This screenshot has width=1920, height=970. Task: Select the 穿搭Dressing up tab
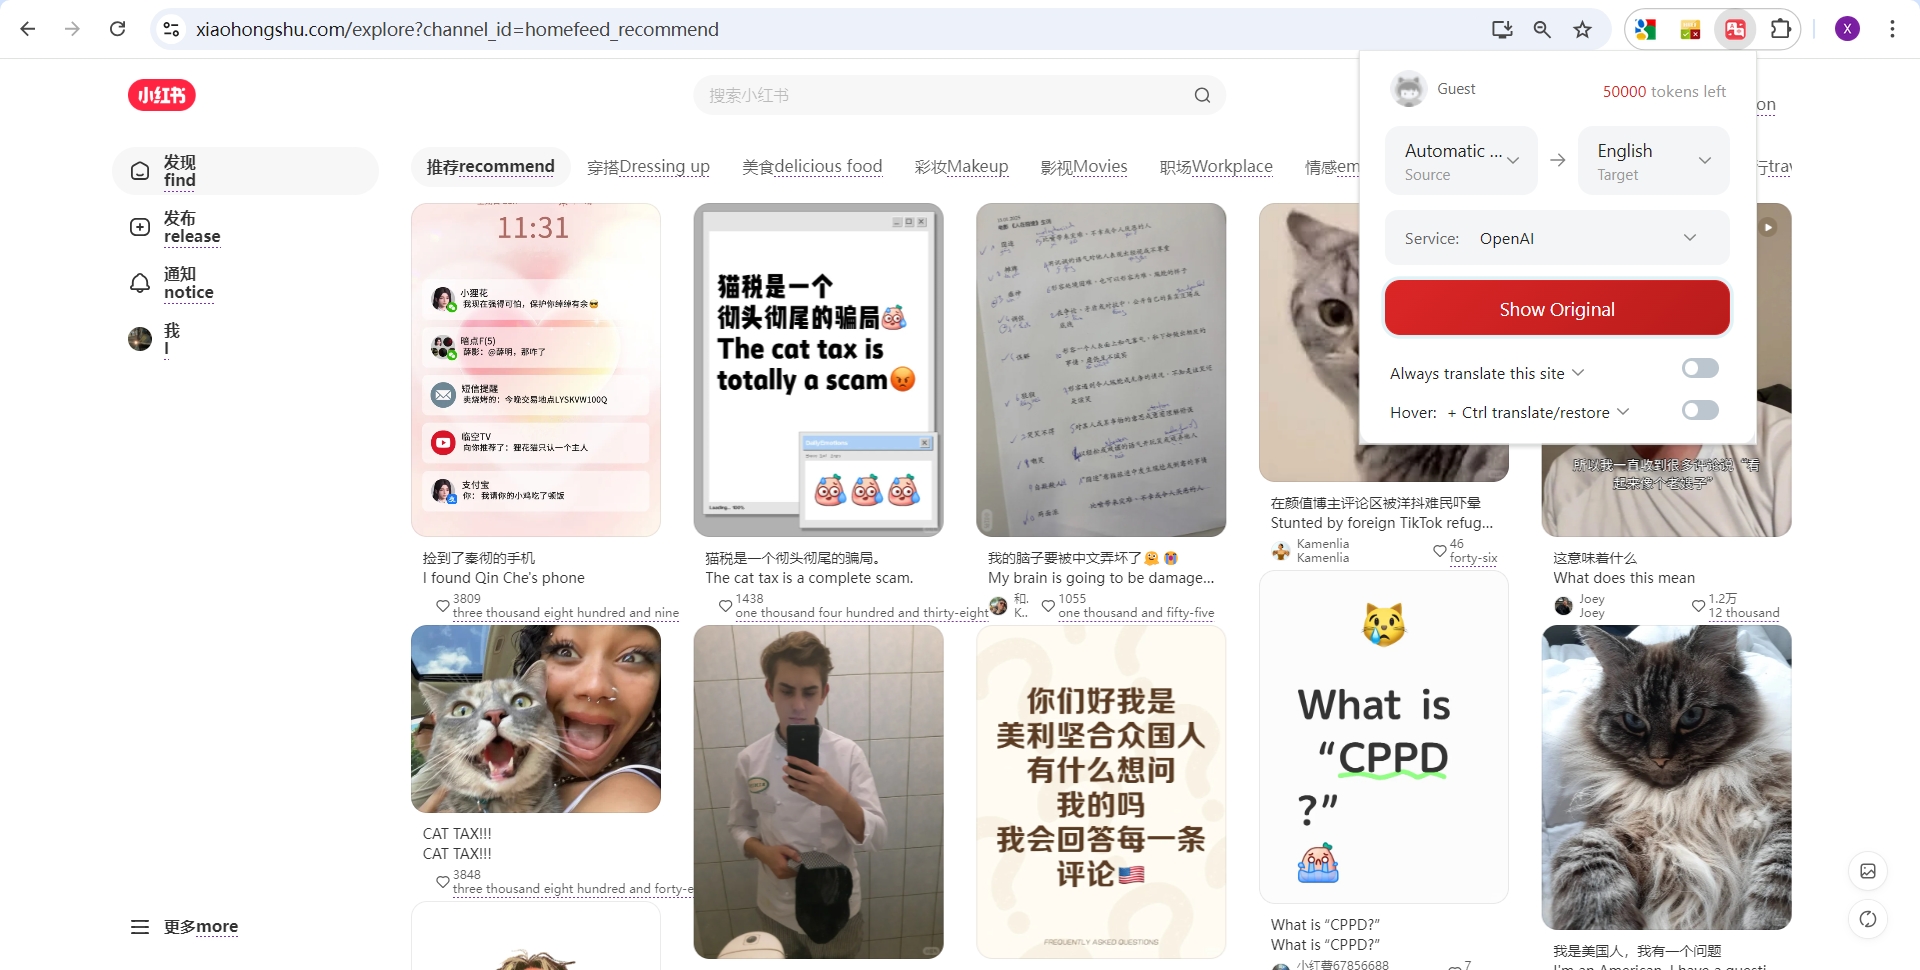(x=648, y=166)
